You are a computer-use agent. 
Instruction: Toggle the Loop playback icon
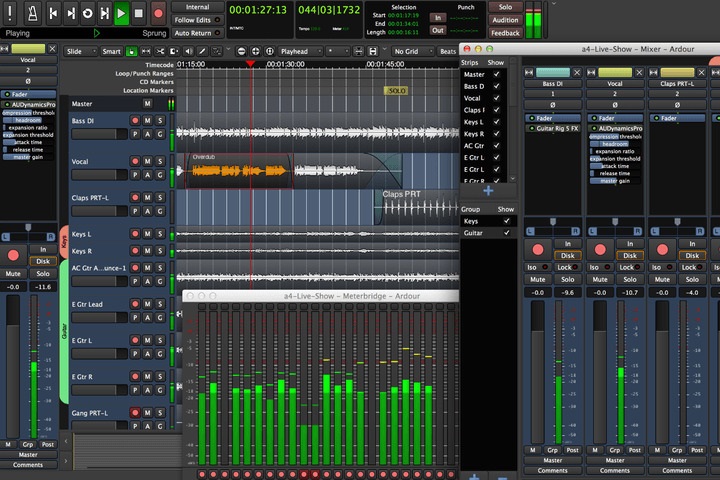(x=87, y=13)
